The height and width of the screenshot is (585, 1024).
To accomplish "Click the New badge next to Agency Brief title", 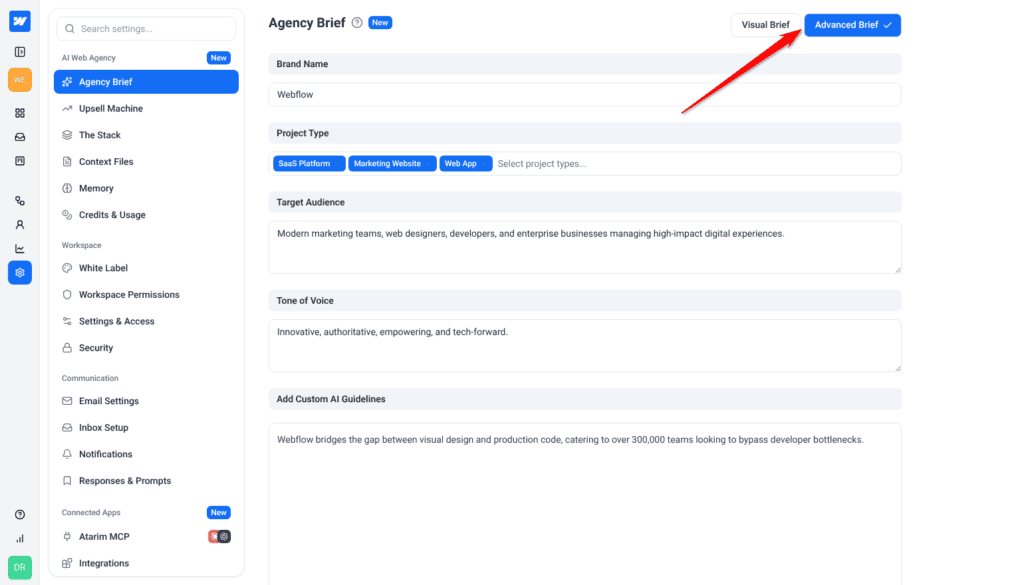I will 380,23.
